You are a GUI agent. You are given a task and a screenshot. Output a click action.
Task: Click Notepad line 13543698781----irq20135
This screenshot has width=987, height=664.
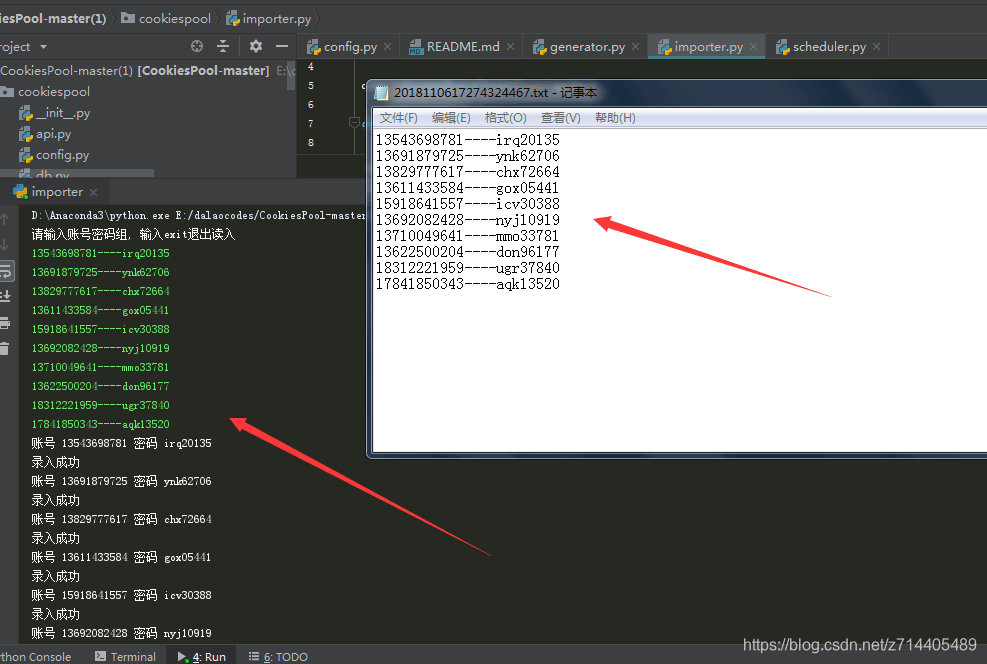pyautogui.click(x=468, y=140)
